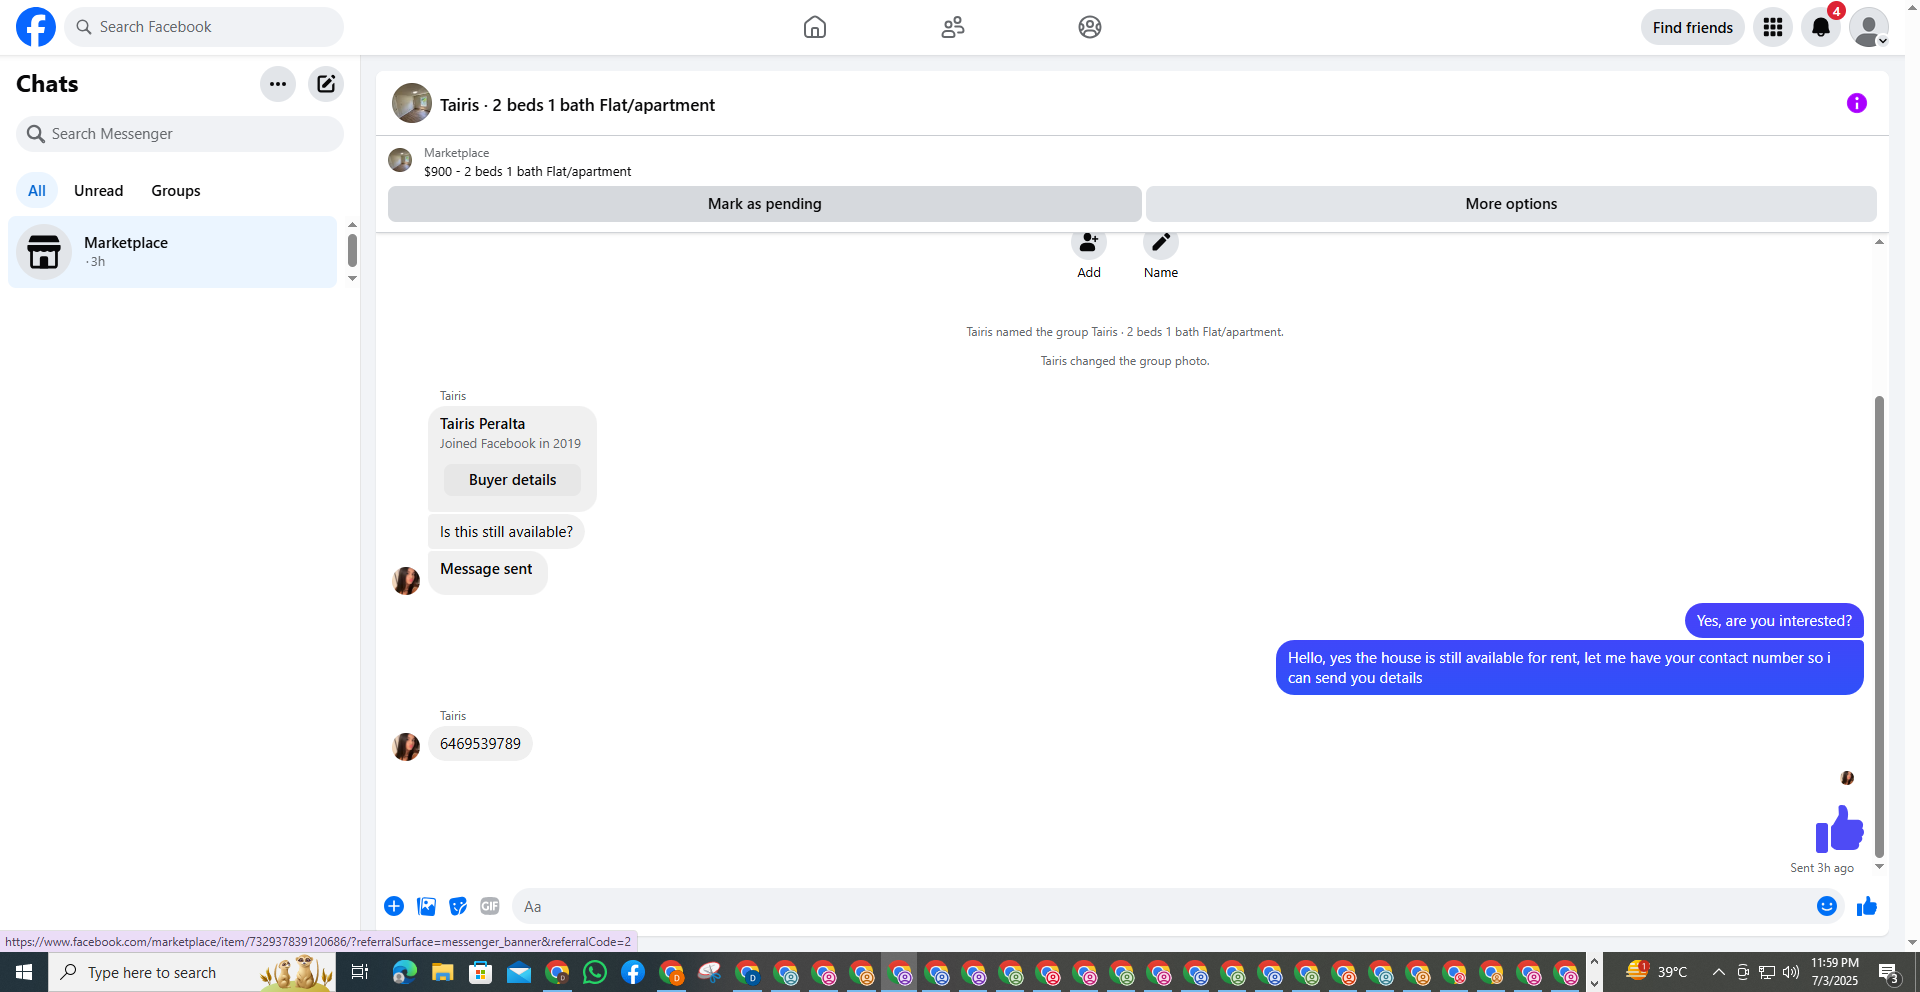Open the Marketplace chat thread
This screenshot has width=1920, height=992.
click(173, 252)
